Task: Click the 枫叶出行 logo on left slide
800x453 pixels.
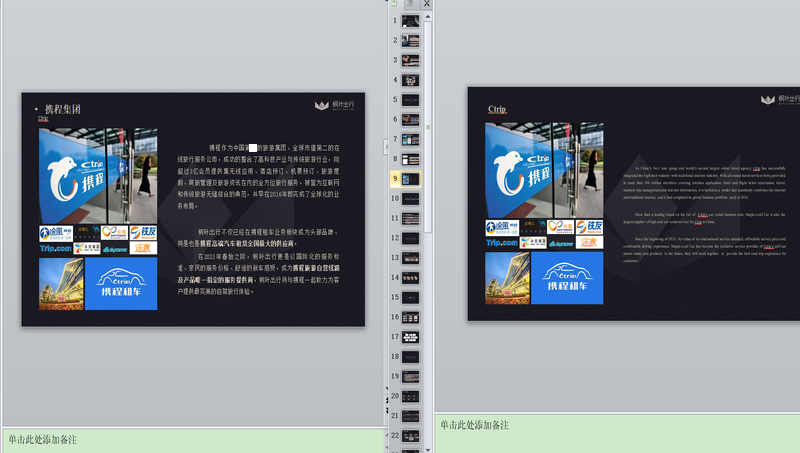Action: click(x=335, y=105)
